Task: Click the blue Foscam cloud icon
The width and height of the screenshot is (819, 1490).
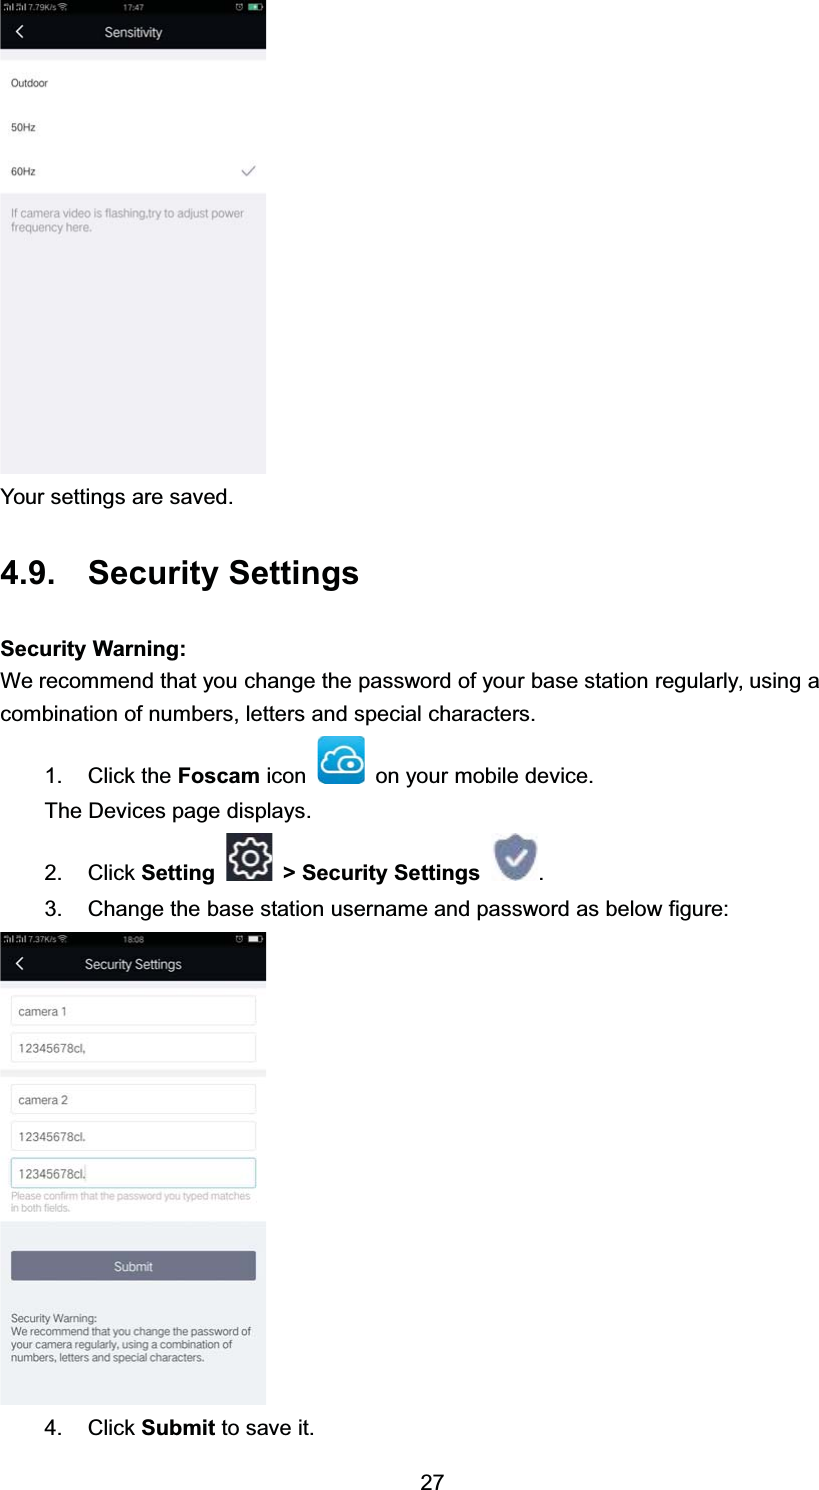Action: click(x=341, y=760)
